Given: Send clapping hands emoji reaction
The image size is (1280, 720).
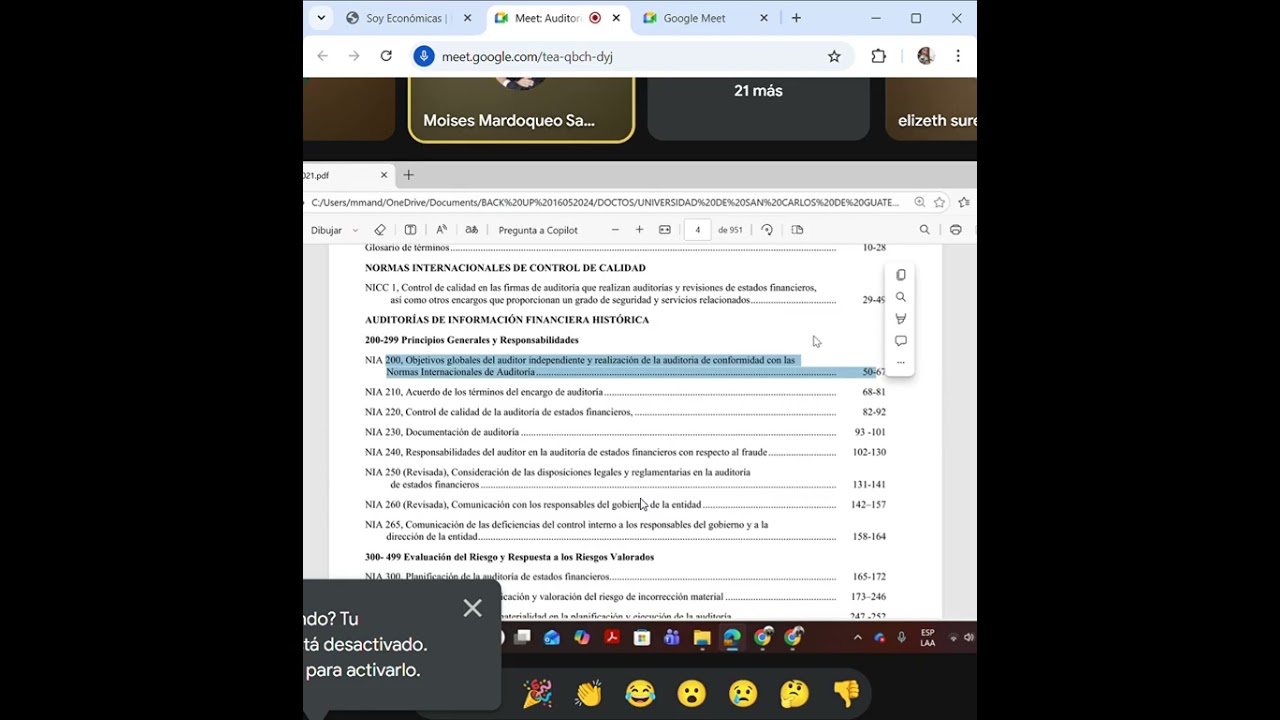Looking at the screenshot, I should 589,693.
